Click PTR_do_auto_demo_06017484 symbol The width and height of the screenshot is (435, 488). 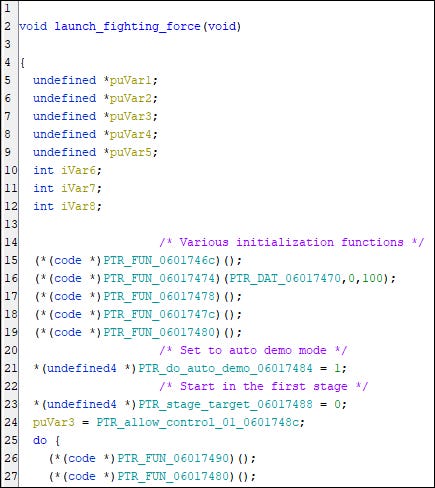click(225, 368)
